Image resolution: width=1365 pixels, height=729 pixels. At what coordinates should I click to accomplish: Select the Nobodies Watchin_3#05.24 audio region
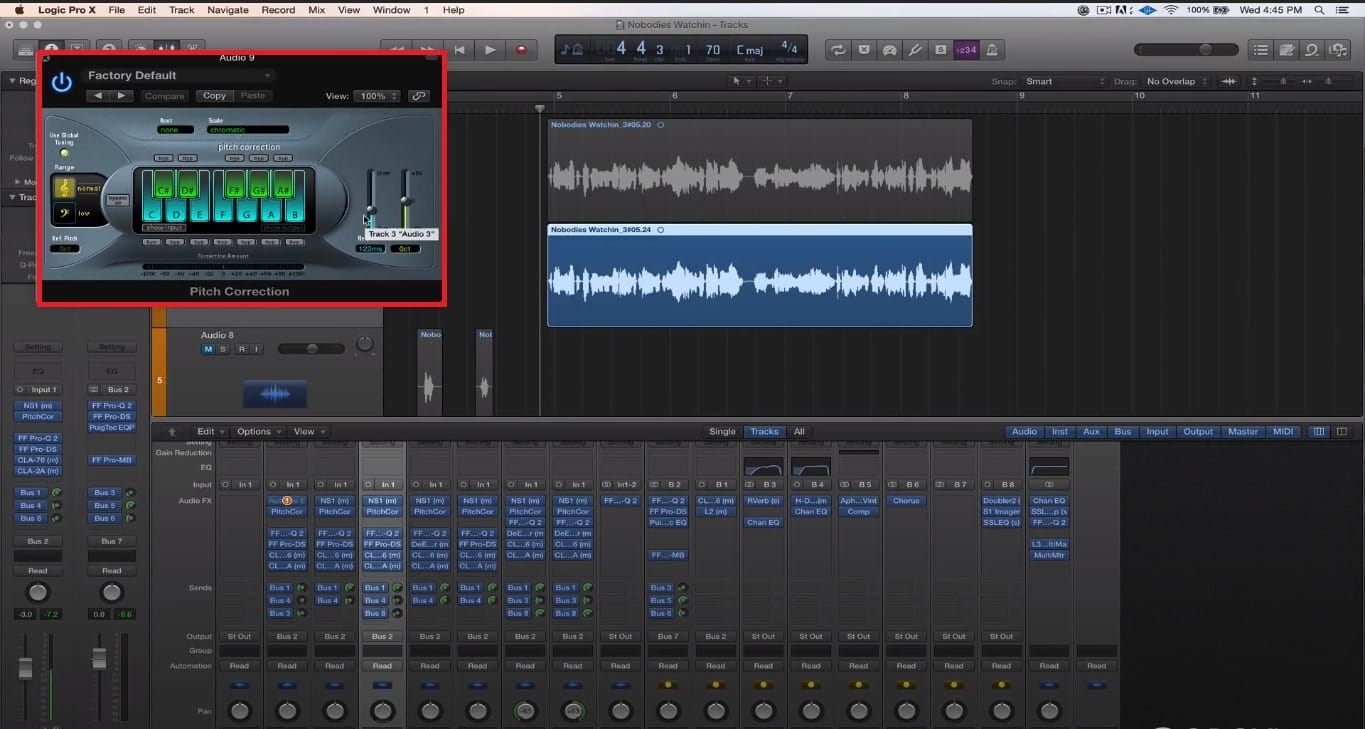point(758,278)
